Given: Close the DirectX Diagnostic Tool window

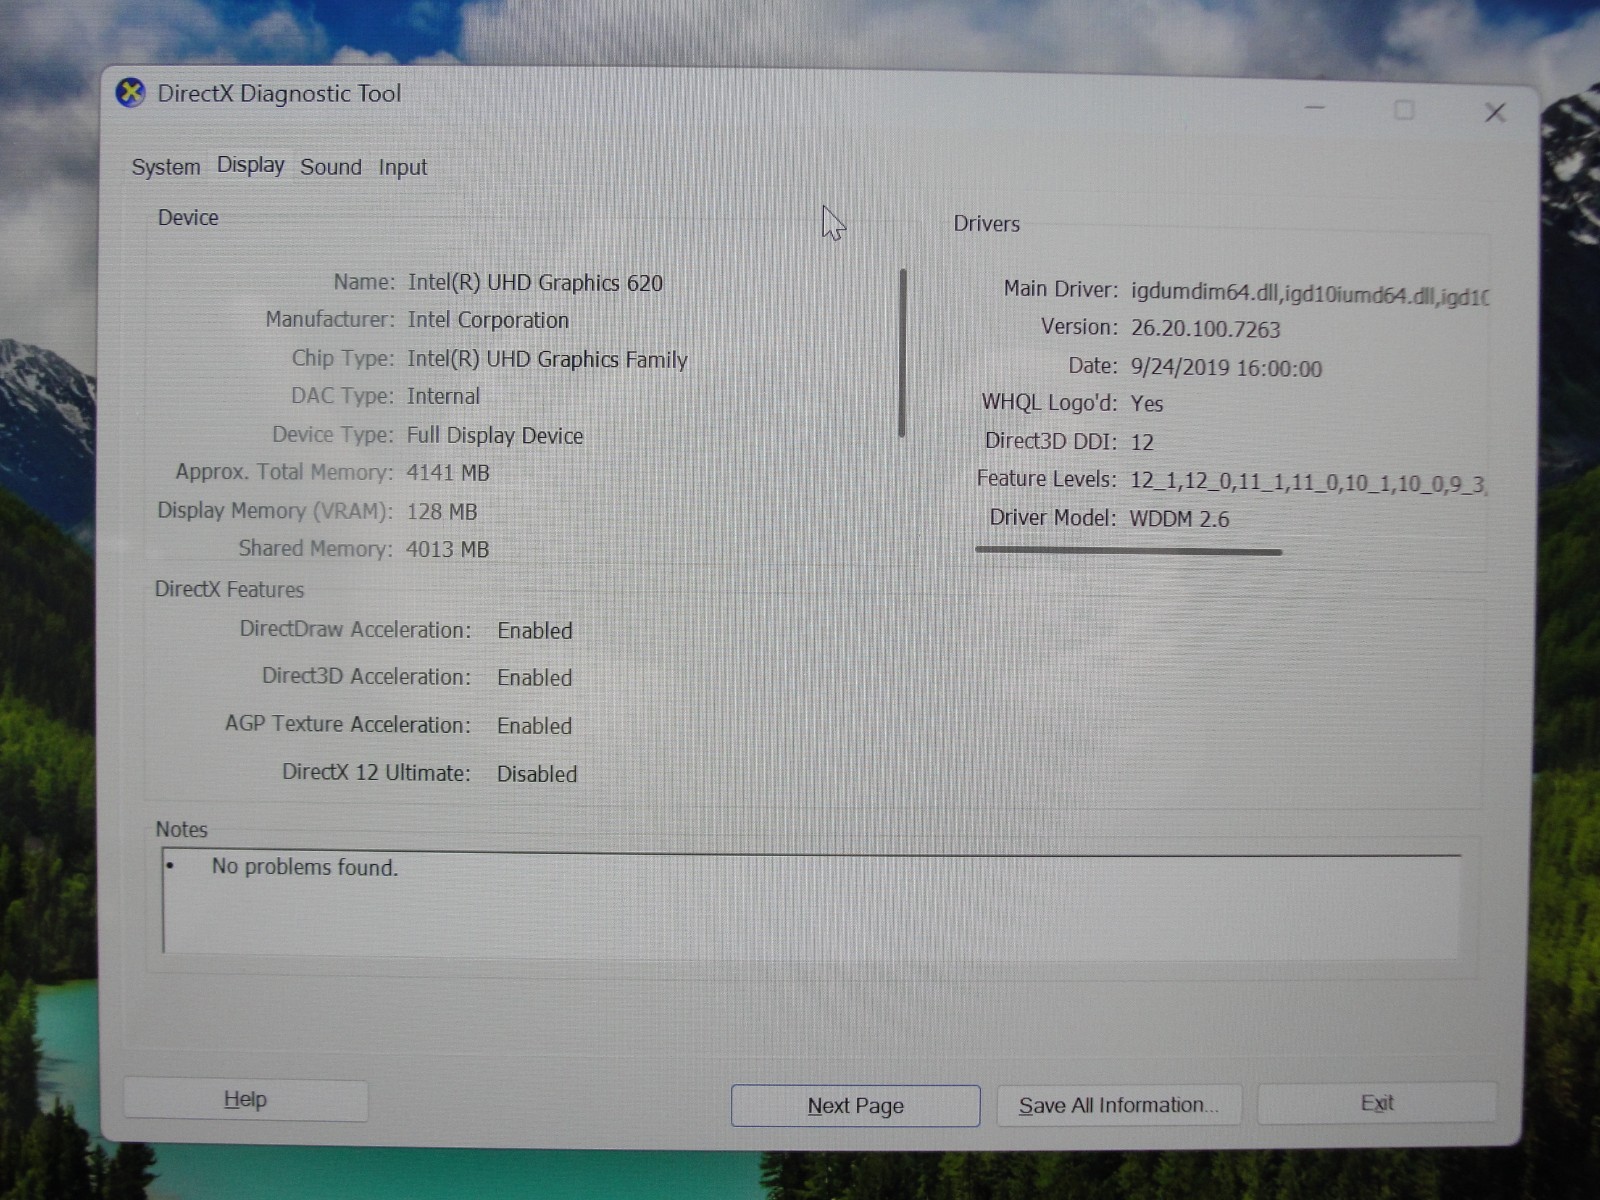Looking at the screenshot, I should coord(1495,112).
